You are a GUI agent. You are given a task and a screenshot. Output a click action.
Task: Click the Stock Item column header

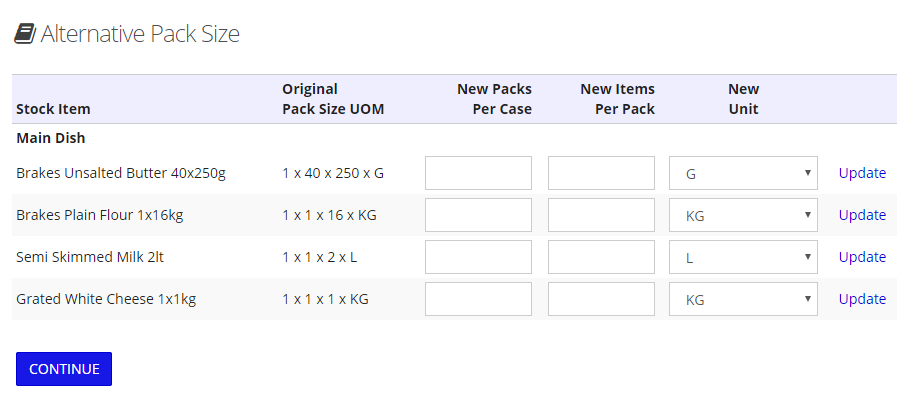[53, 109]
